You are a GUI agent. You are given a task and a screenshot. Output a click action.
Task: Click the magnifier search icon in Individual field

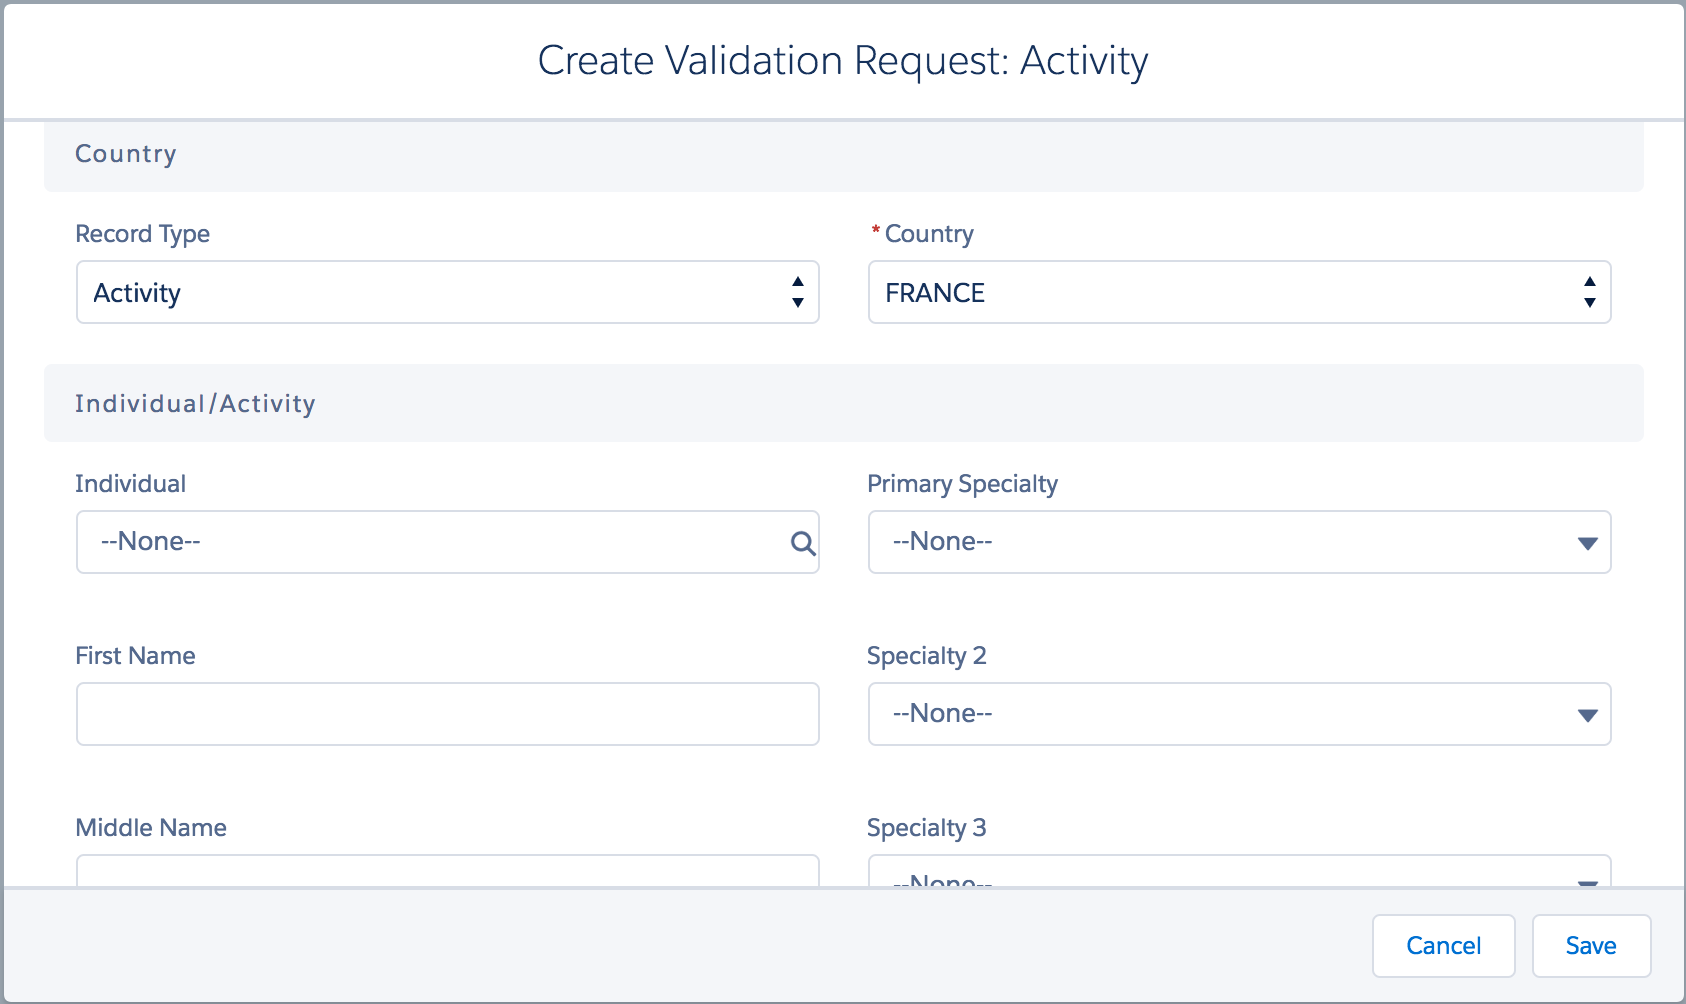802,543
